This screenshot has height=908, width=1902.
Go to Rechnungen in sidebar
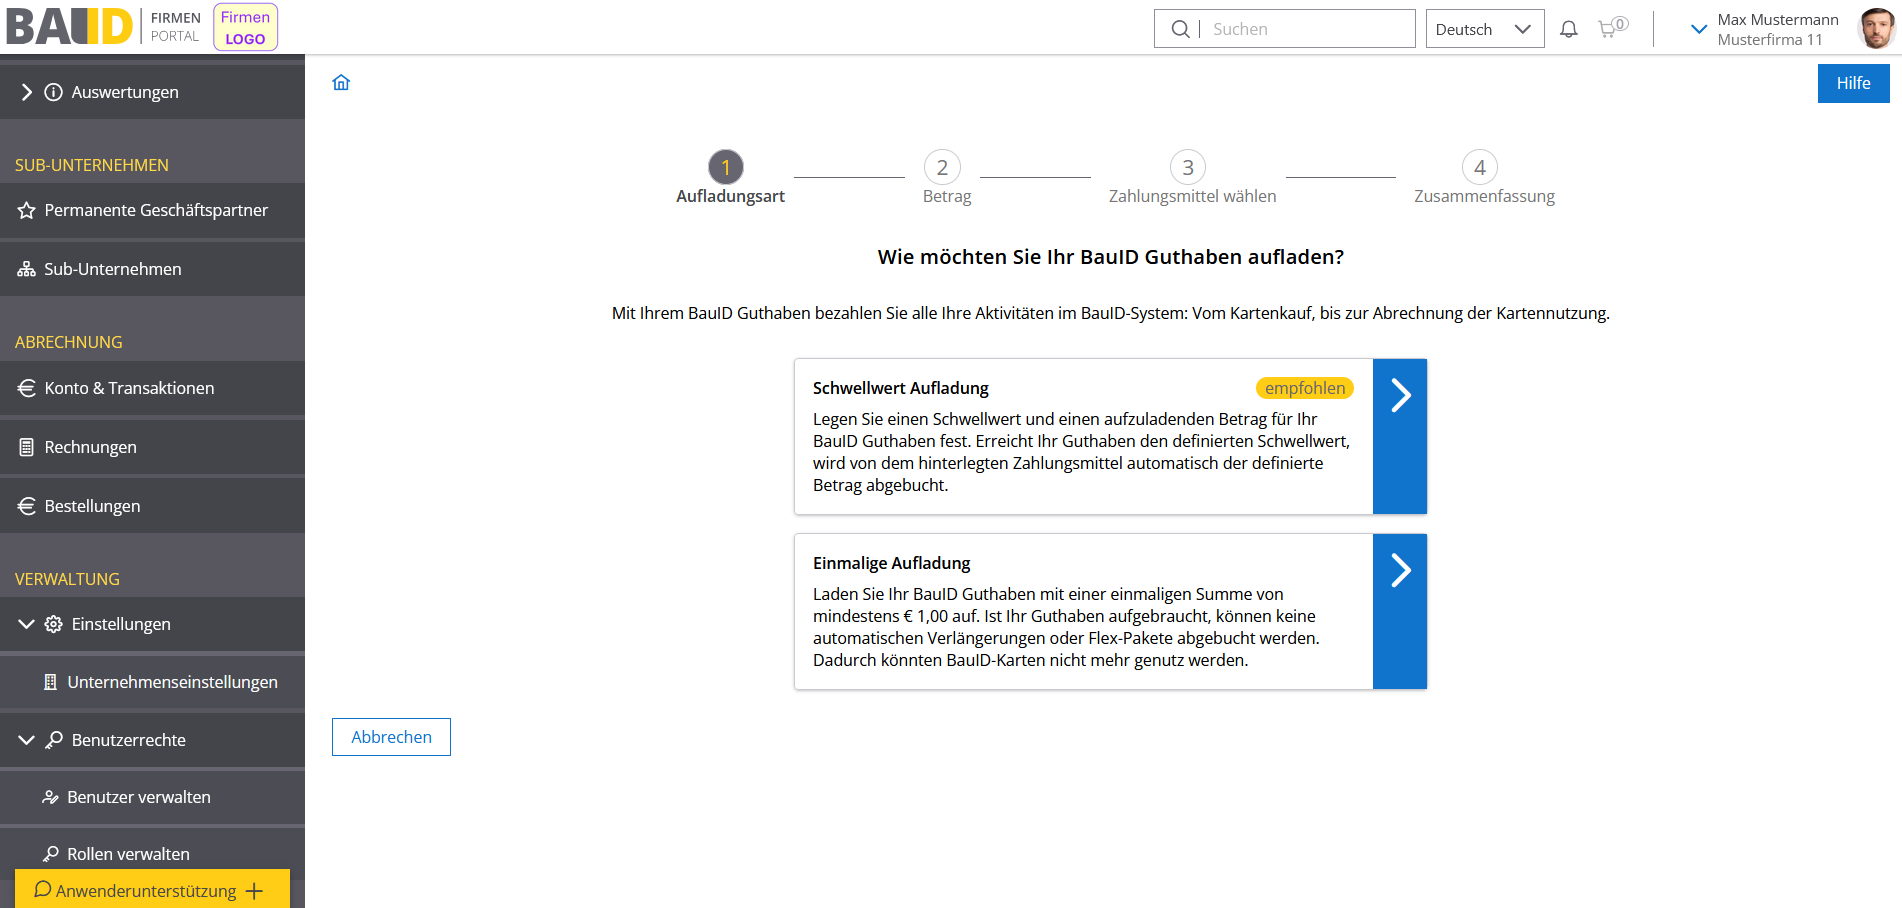pos(152,447)
